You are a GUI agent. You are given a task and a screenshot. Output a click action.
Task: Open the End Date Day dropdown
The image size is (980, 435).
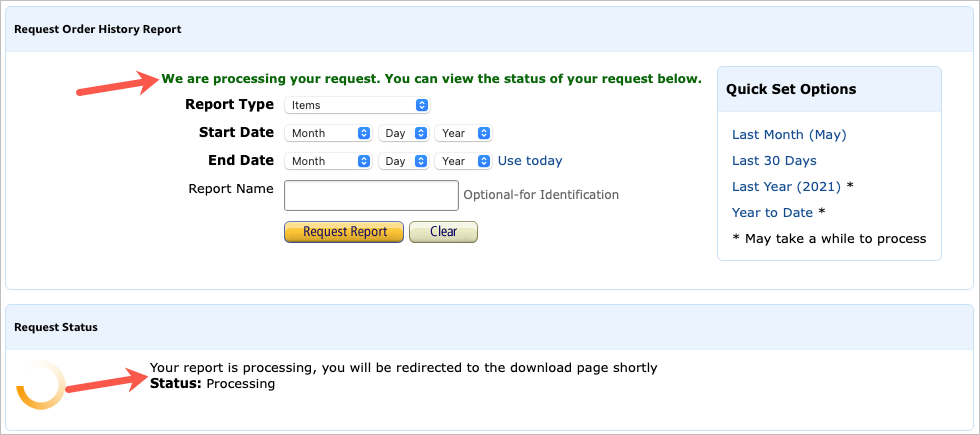coord(403,161)
